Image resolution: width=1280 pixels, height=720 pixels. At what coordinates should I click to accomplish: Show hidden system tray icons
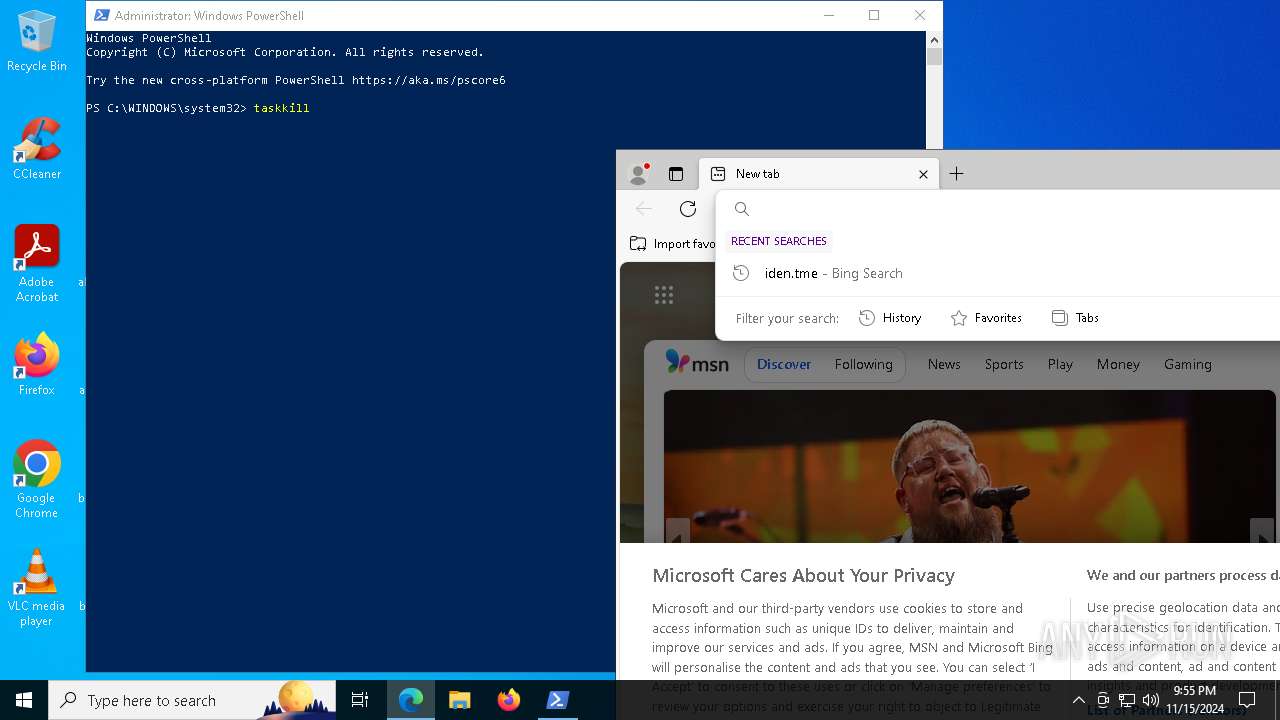pos(1078,700)
